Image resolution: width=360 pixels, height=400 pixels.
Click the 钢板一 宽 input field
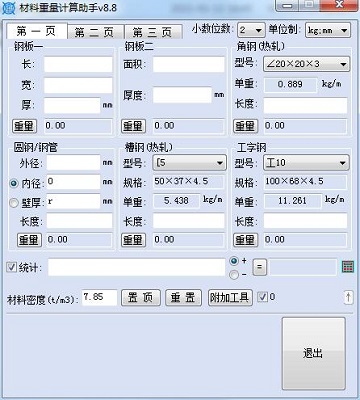pos(78,86)
